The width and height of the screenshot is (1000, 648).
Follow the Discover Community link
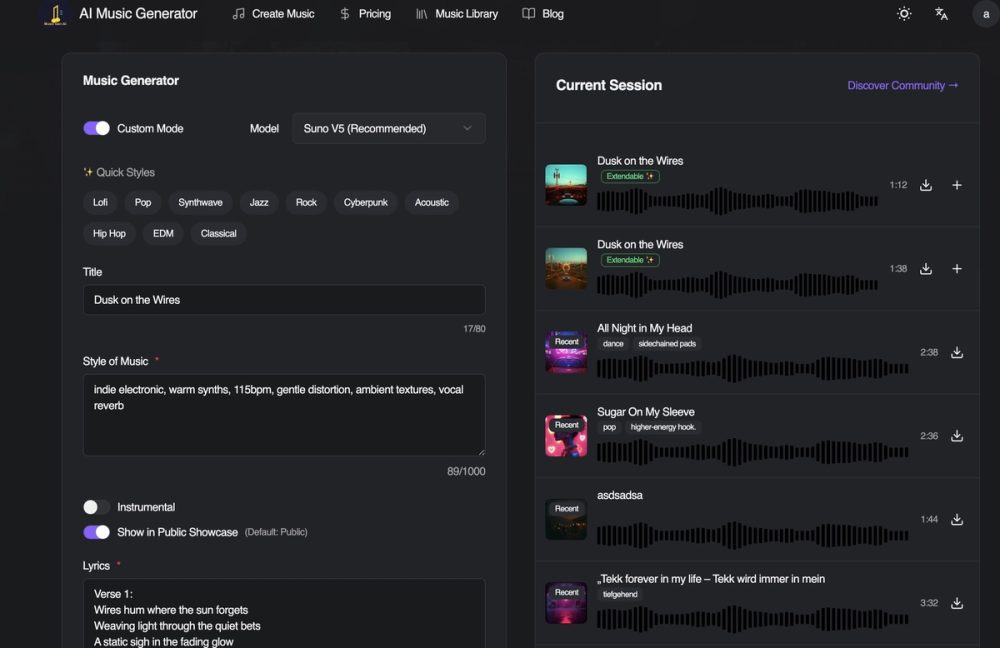point(902,86)
